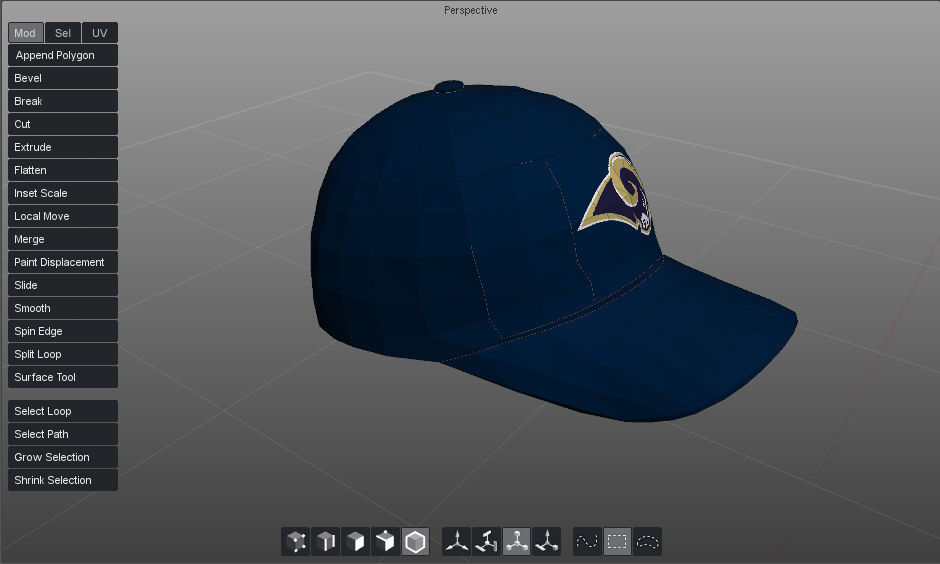Click the Append Polygon button
940x564 pixels.
[x=63, y=55]
